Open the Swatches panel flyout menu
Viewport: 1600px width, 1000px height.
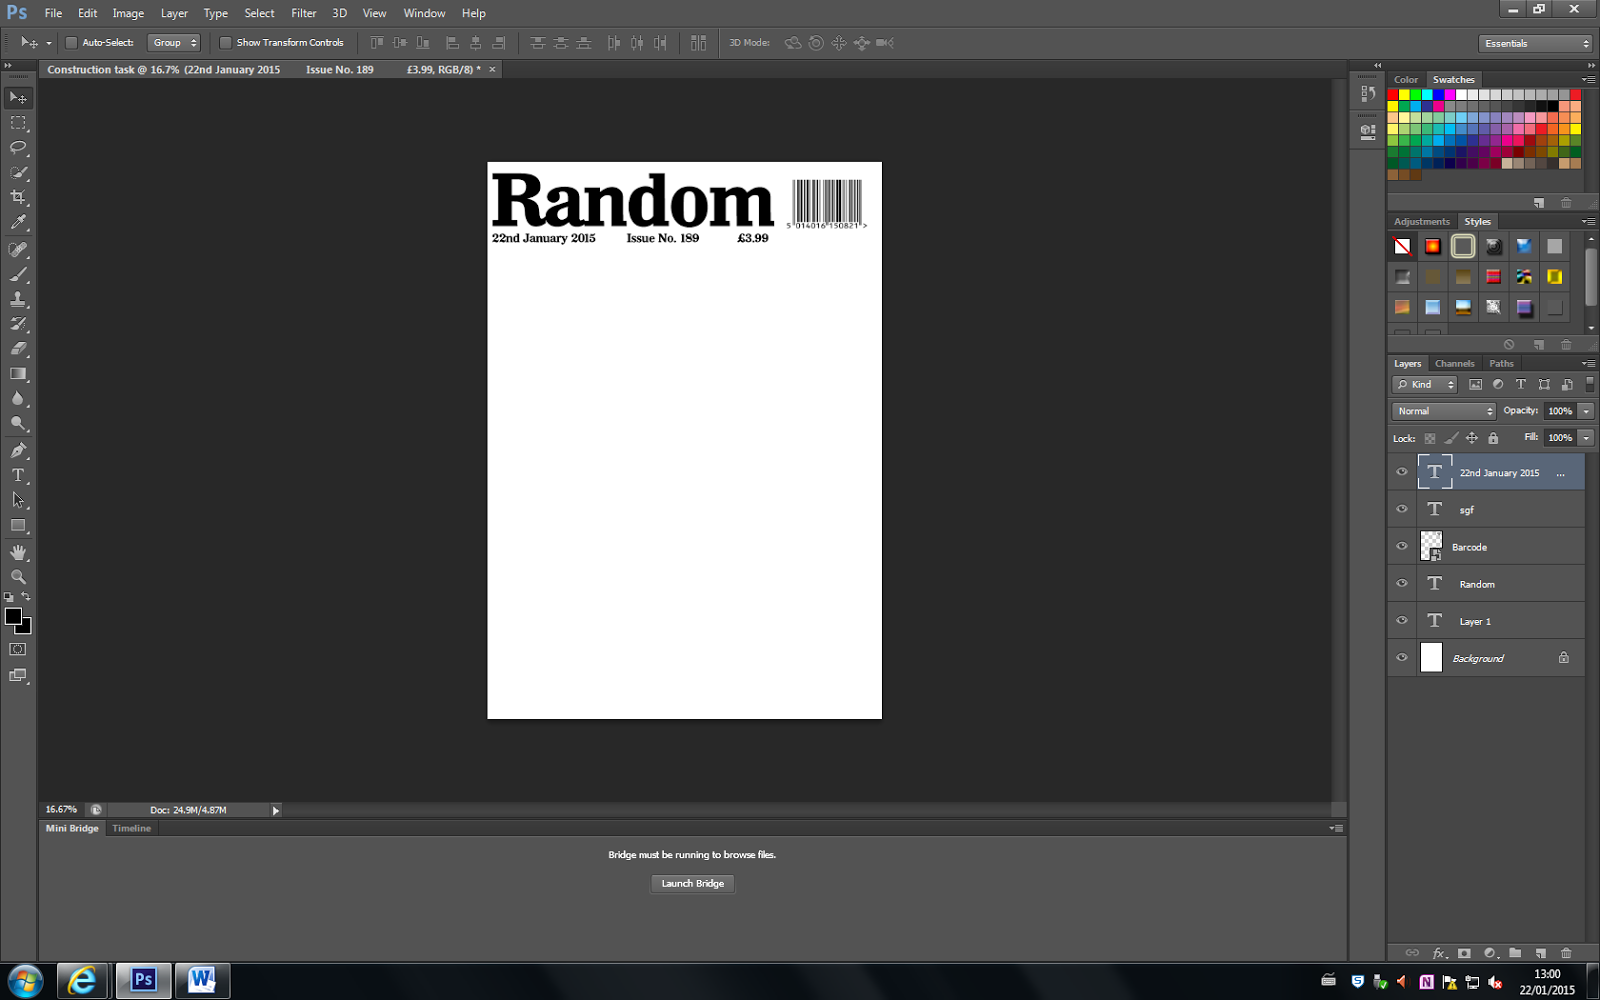[1588, 80]
